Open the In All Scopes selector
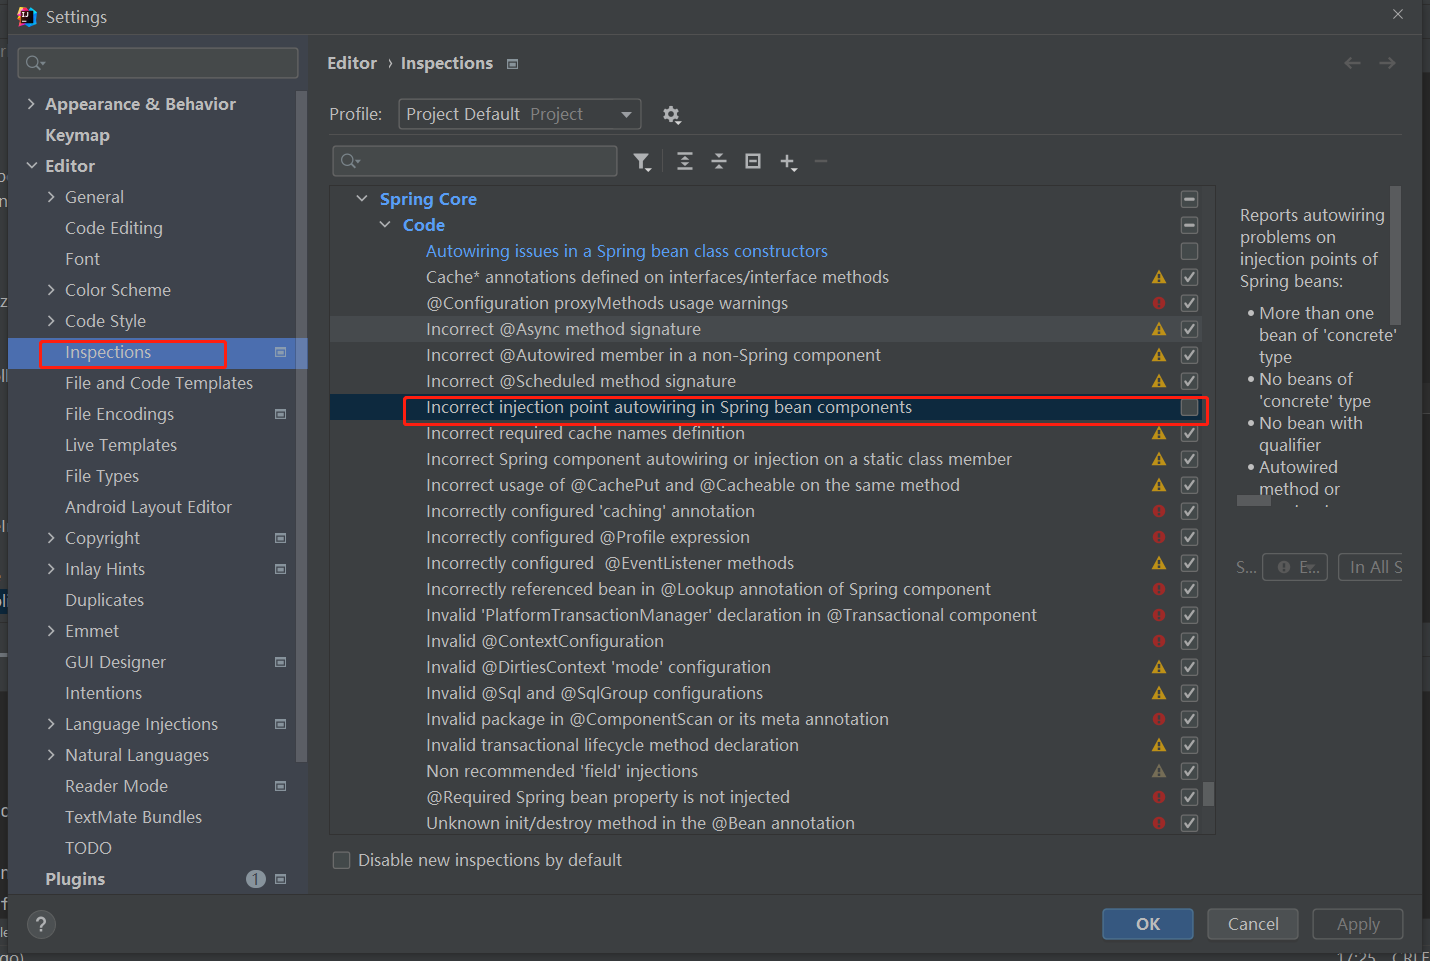1430x961 pixels. pos(1370,567)
